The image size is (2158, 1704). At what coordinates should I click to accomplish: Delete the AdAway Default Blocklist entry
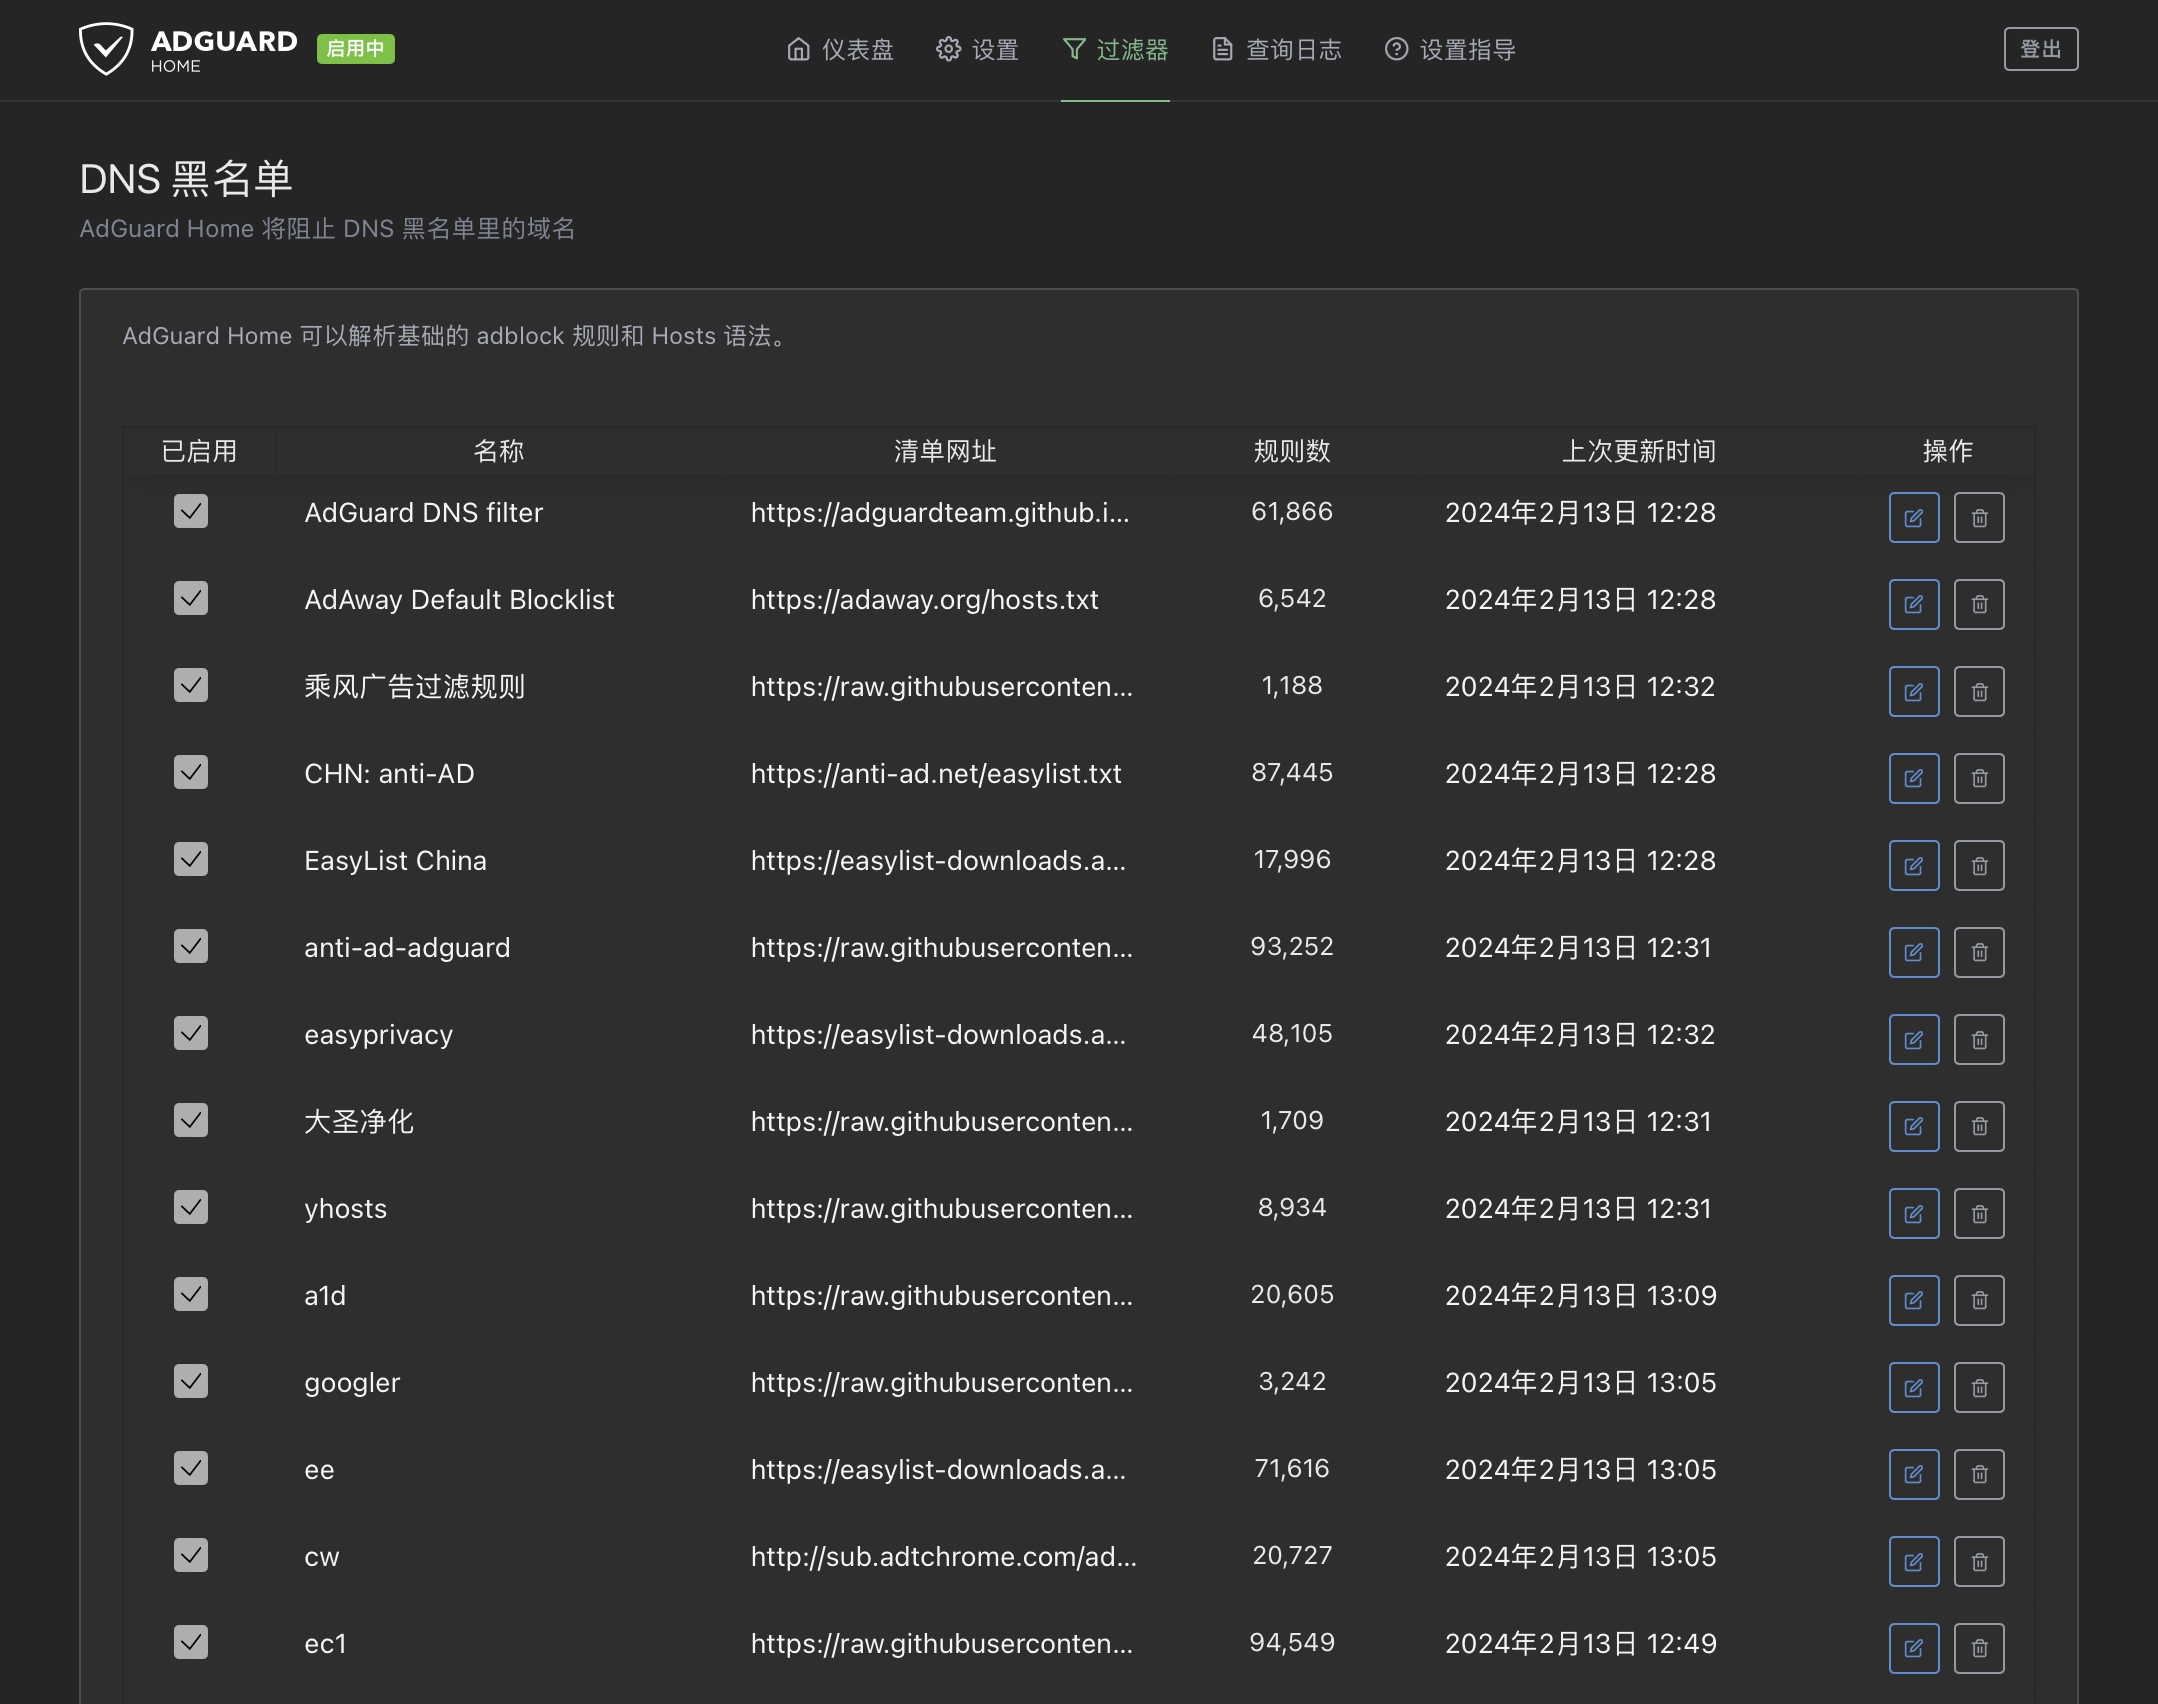1979,604
